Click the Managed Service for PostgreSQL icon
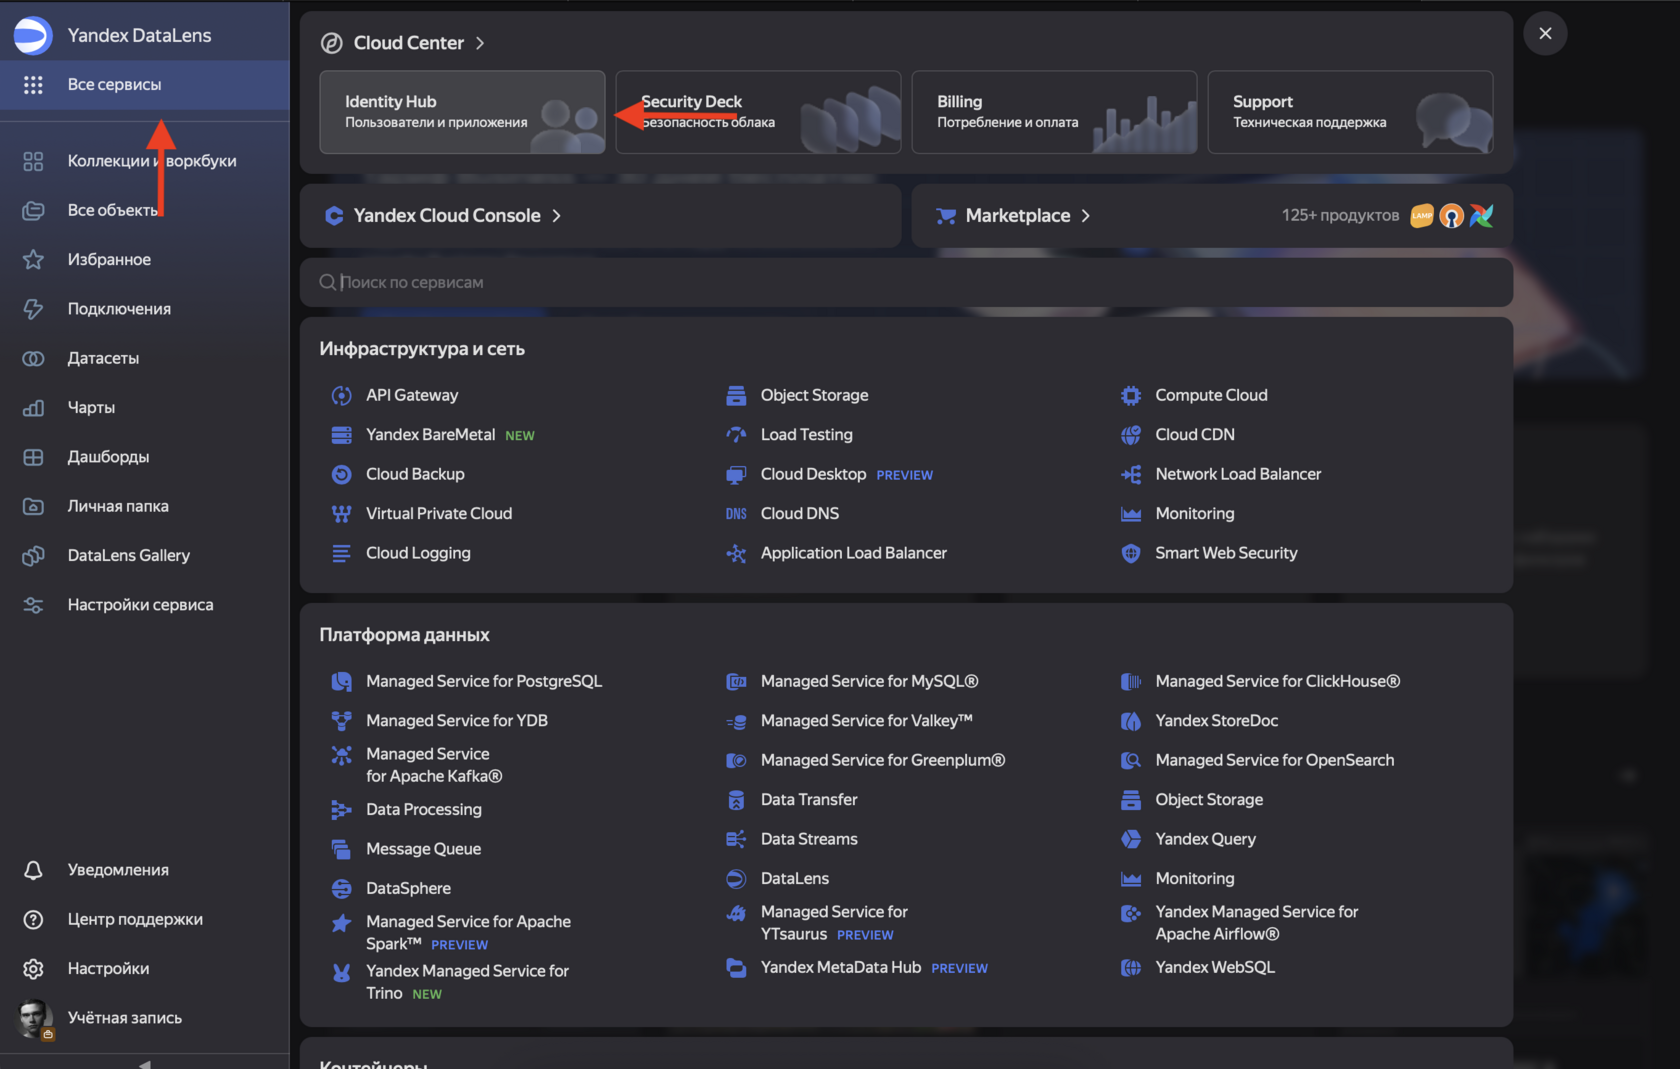 coord(341,682)
